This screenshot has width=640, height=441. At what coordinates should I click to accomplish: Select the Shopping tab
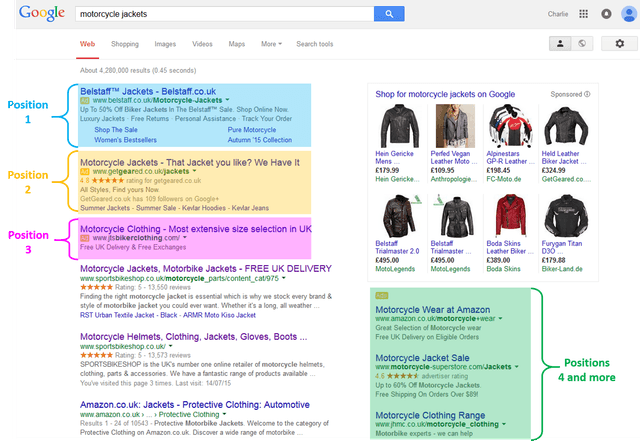point(125,44)
